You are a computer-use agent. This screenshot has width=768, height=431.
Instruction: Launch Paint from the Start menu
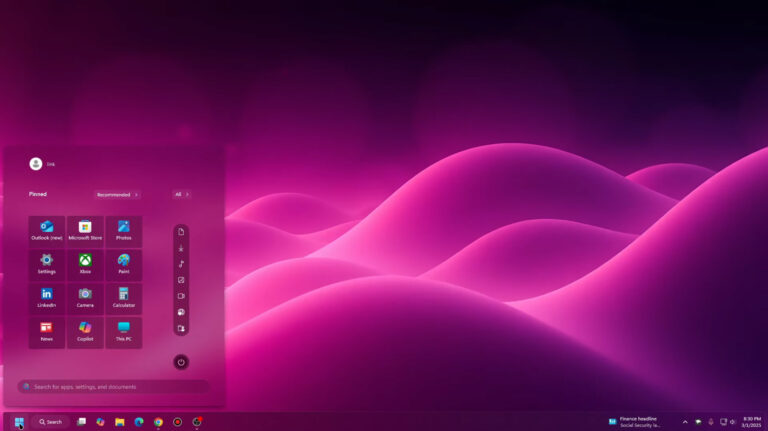(x=123, y=264)
